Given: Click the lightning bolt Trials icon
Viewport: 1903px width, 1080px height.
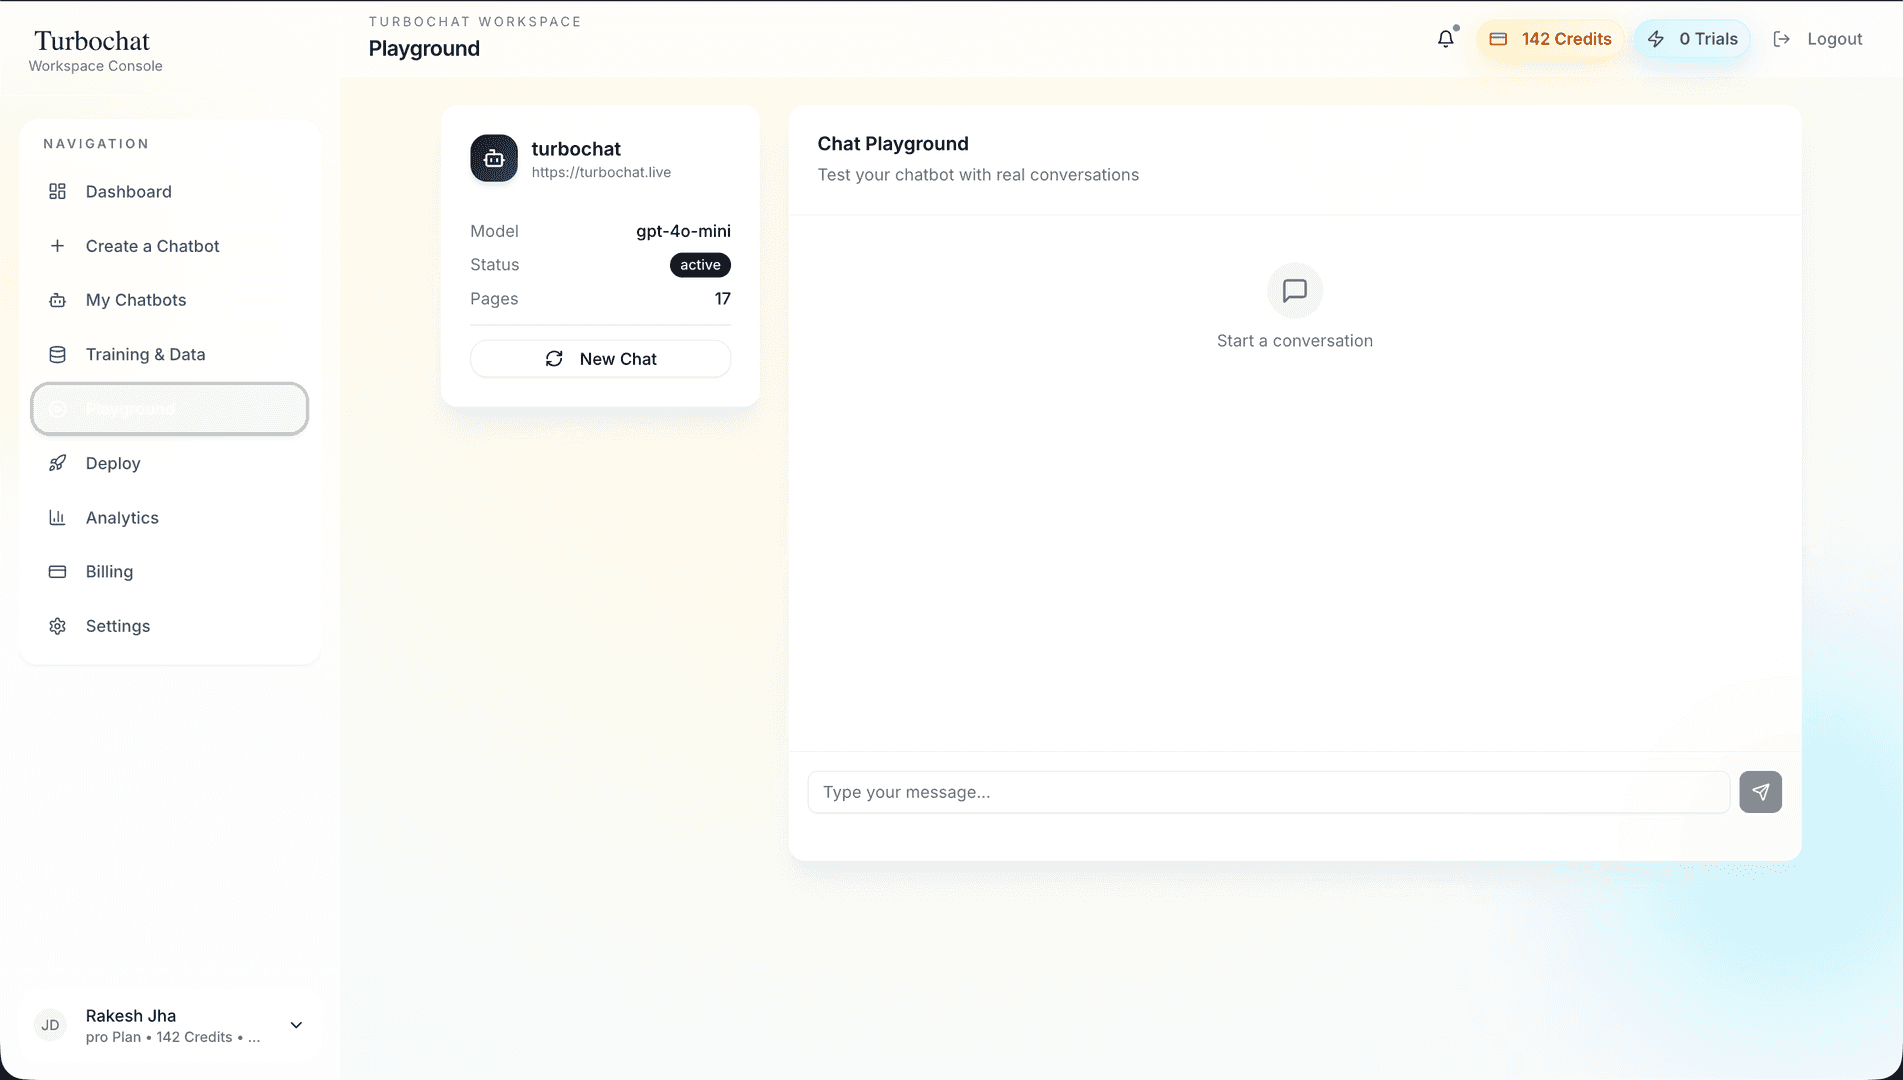Looking at the screenshot, I should click(1656, 39).
